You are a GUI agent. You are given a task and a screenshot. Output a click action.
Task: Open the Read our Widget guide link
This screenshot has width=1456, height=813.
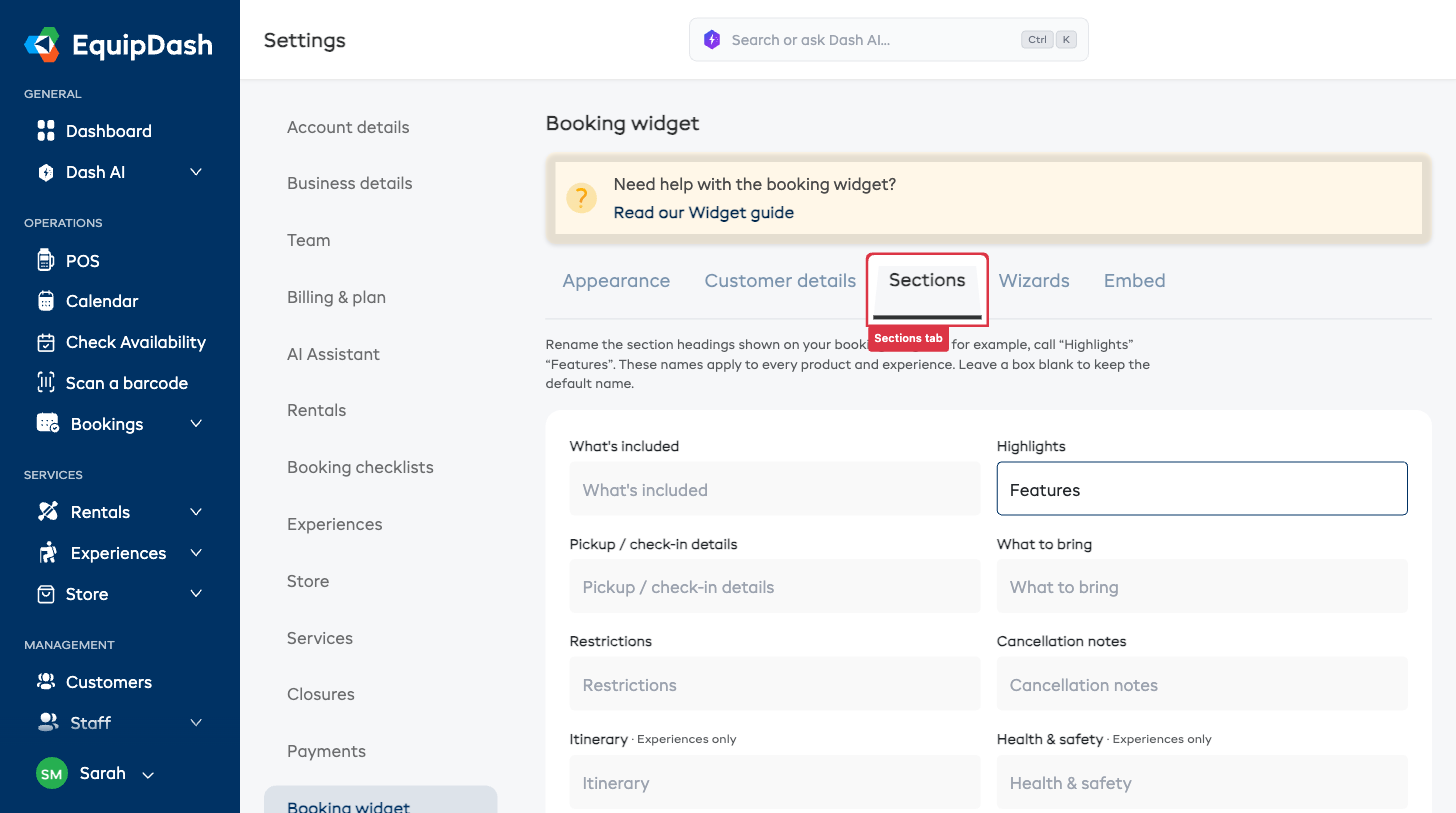point(703,212)
